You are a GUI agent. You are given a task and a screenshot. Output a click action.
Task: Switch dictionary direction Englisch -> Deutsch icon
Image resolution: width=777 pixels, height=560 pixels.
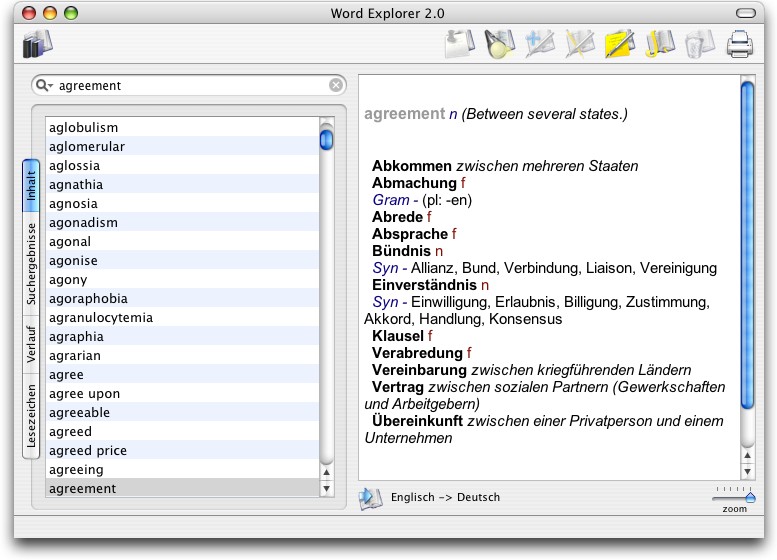pyautogui.click(x=370, y=497)
